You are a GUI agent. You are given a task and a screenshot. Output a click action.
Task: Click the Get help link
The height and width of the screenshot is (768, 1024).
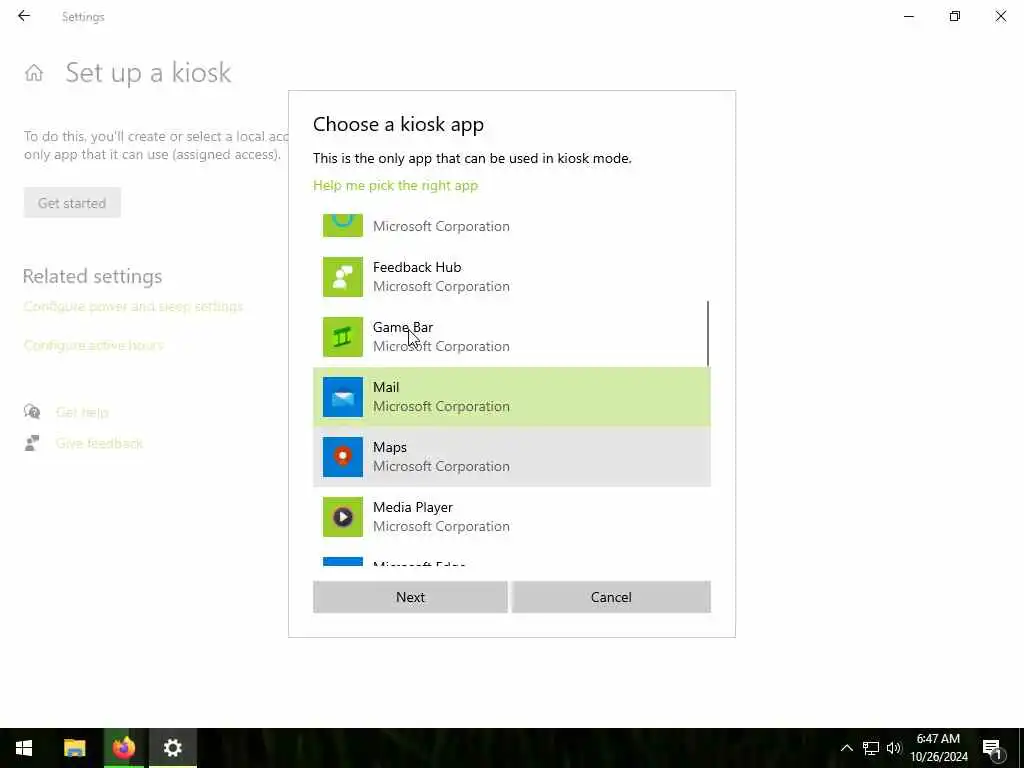pos(82,412)
